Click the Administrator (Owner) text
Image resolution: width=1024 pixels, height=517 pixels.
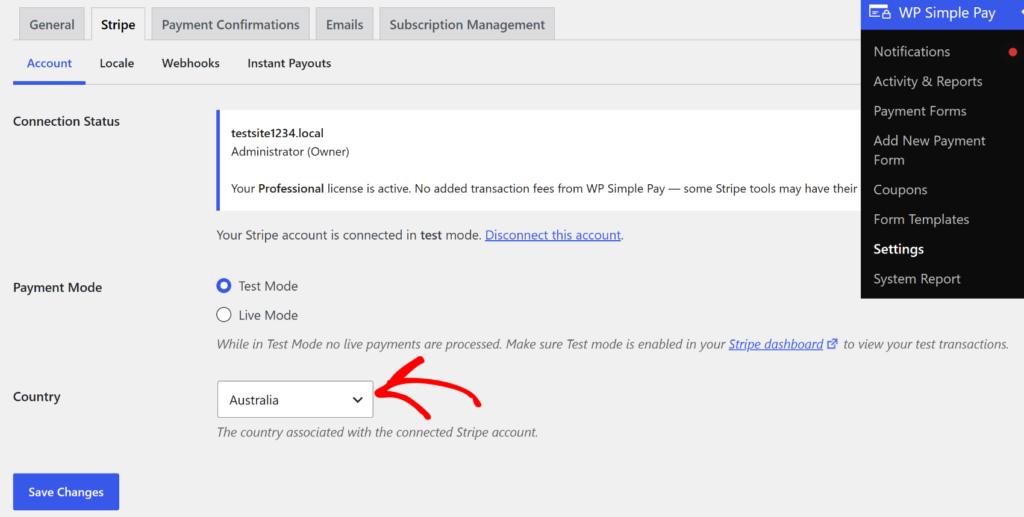tap(290, 151)
